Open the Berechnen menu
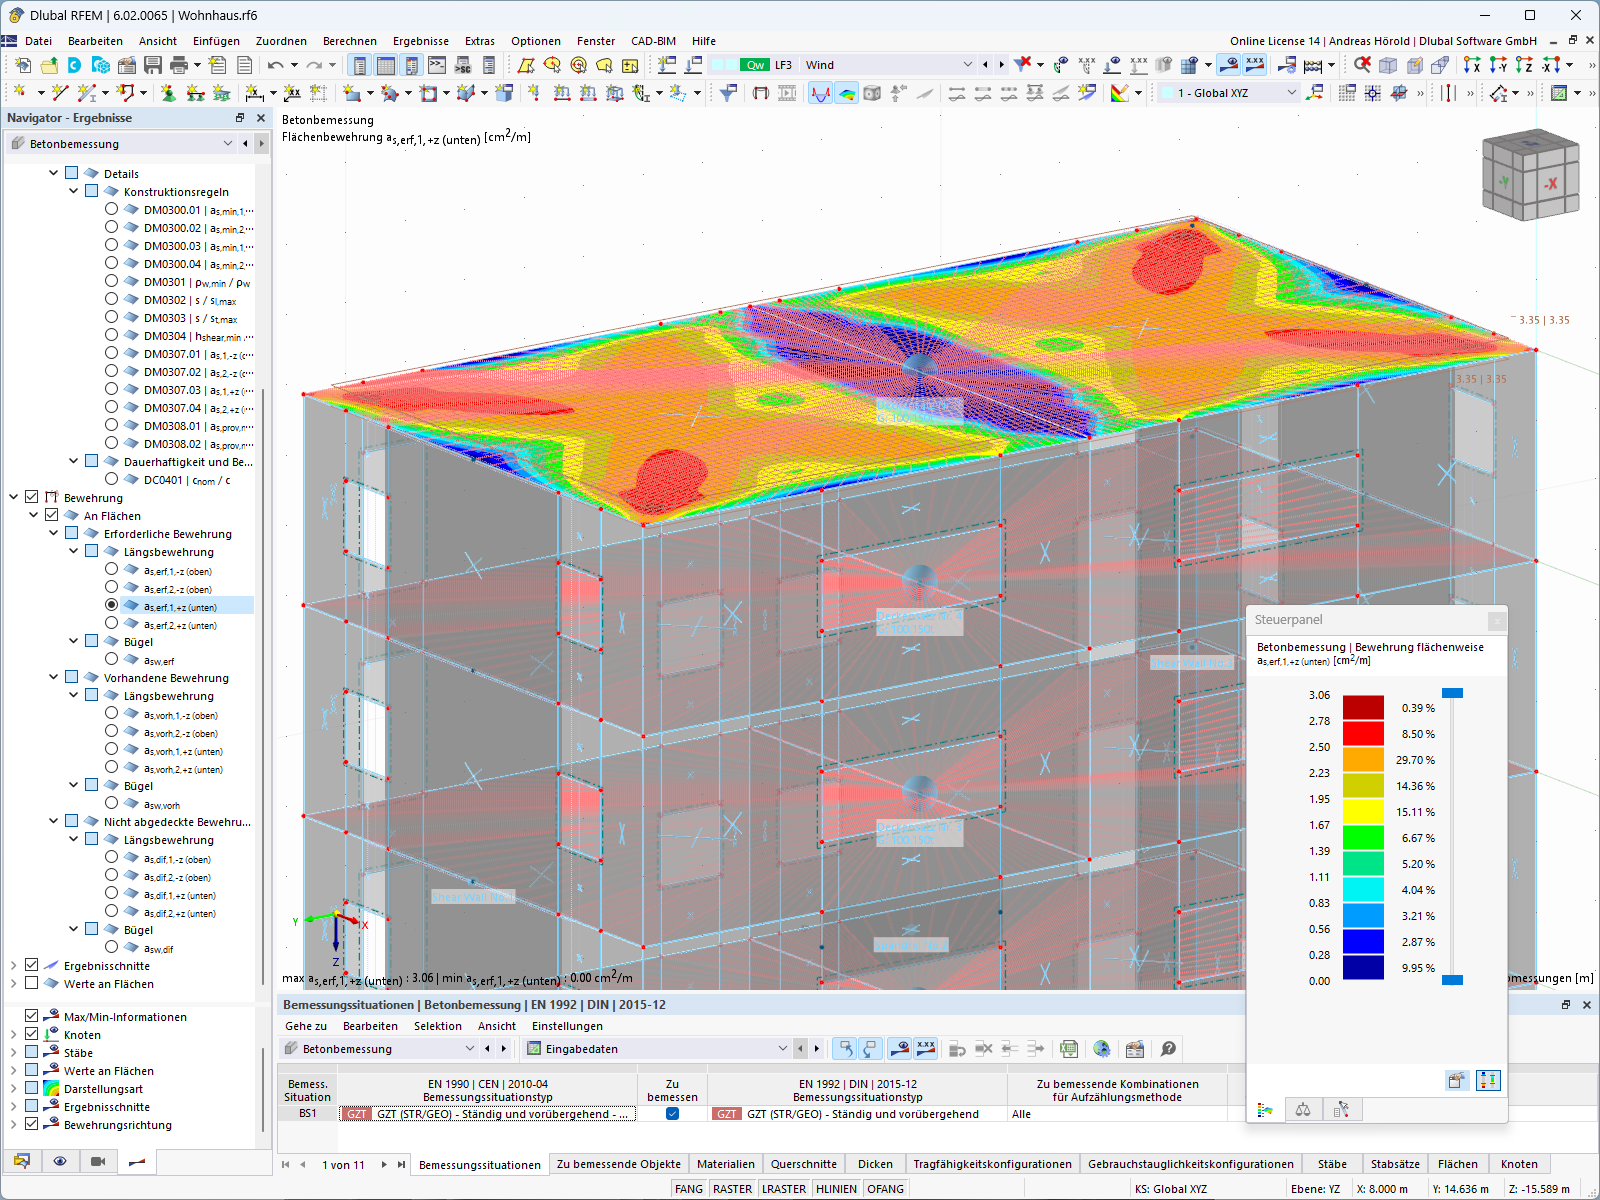Screen dimensions: 1600x1200 [349, 41]
